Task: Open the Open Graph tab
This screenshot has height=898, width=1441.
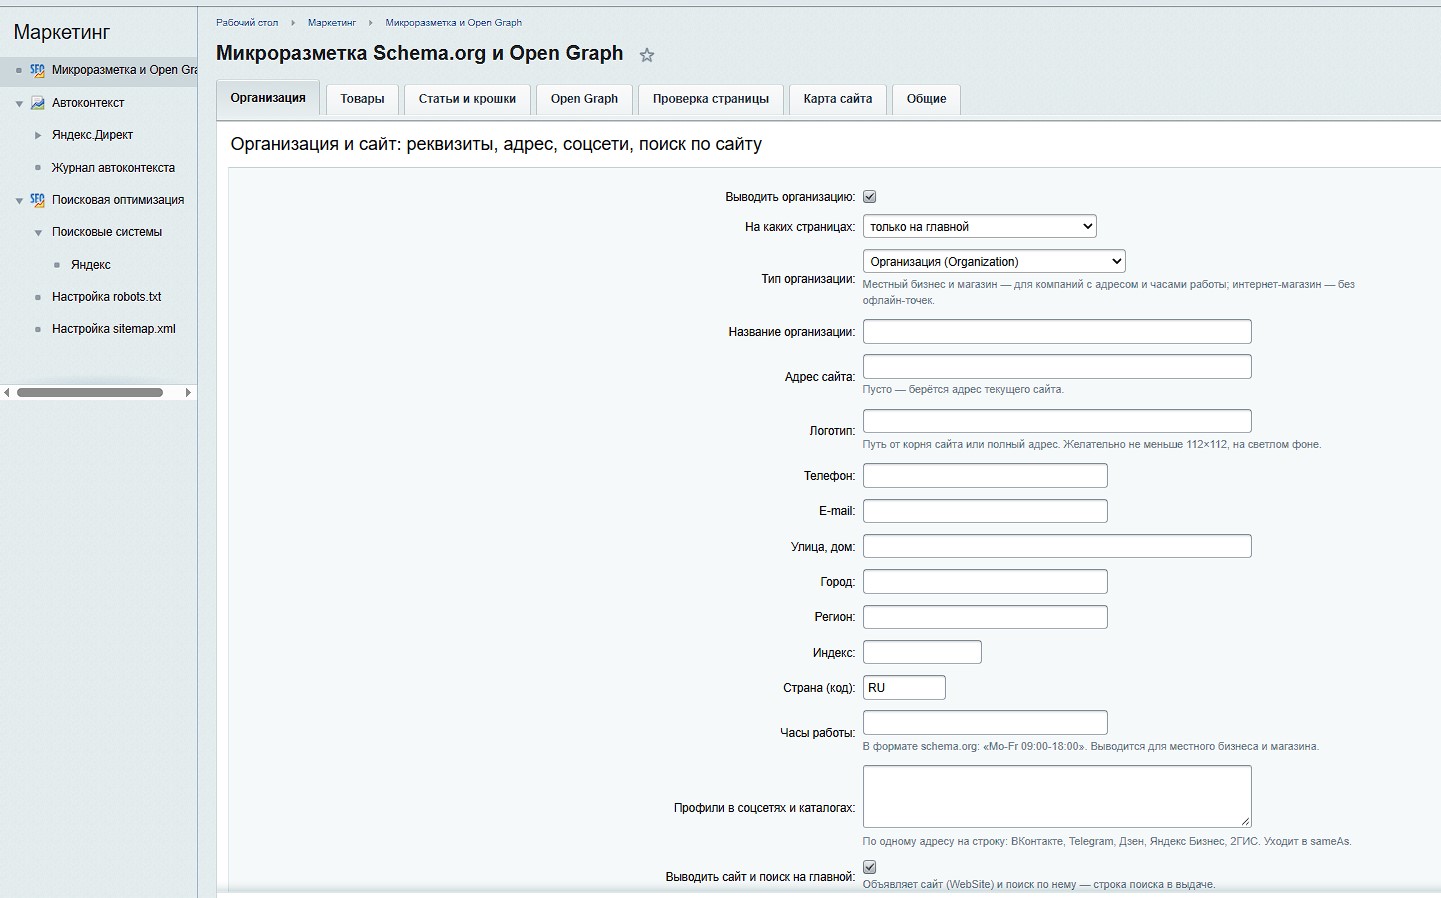Action: [584, 99]
